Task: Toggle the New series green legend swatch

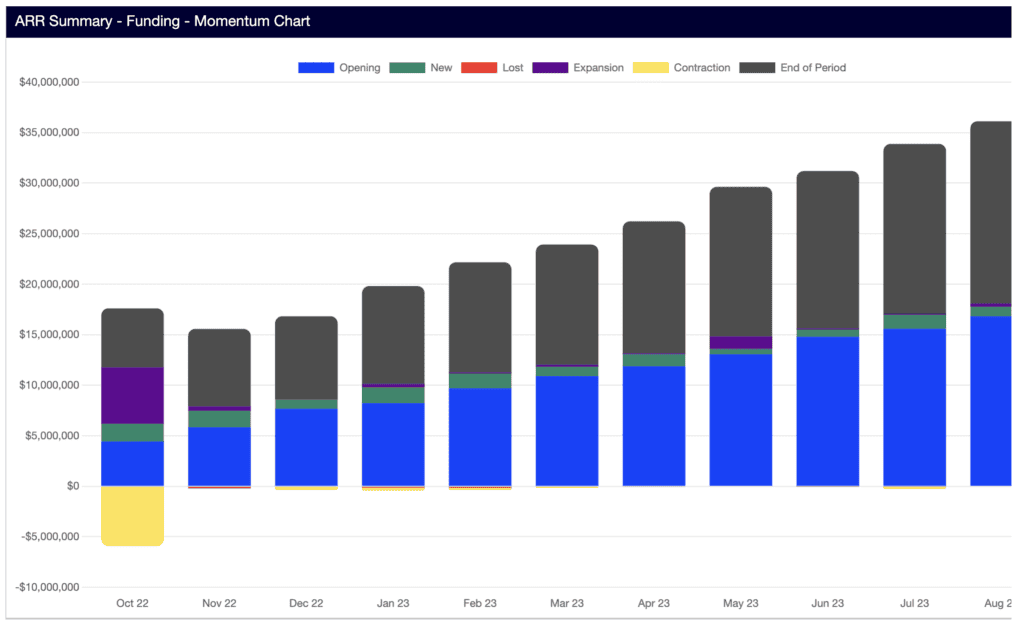Action: click(x=407, y=68)
